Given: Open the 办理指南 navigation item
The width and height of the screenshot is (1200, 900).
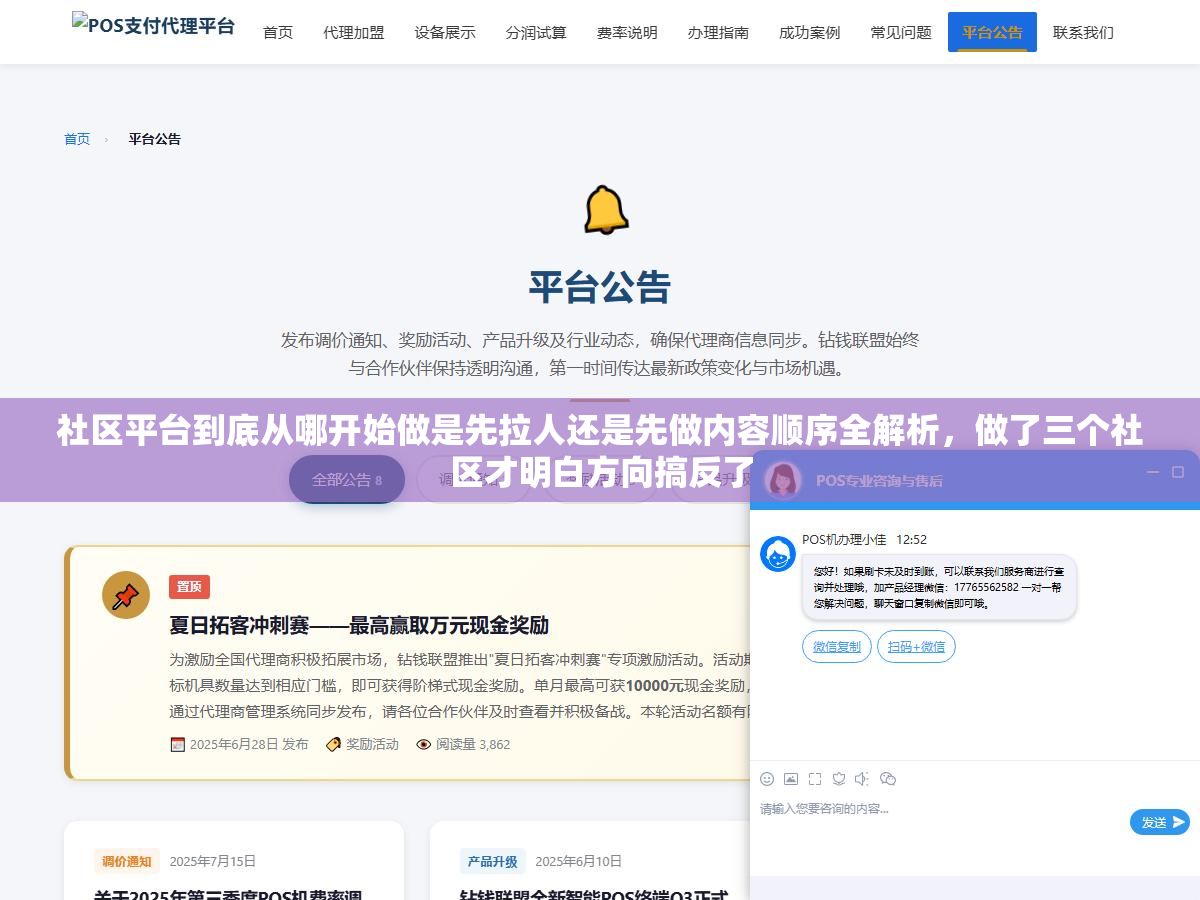Looking at the screenshot, I should coord(718,32).
